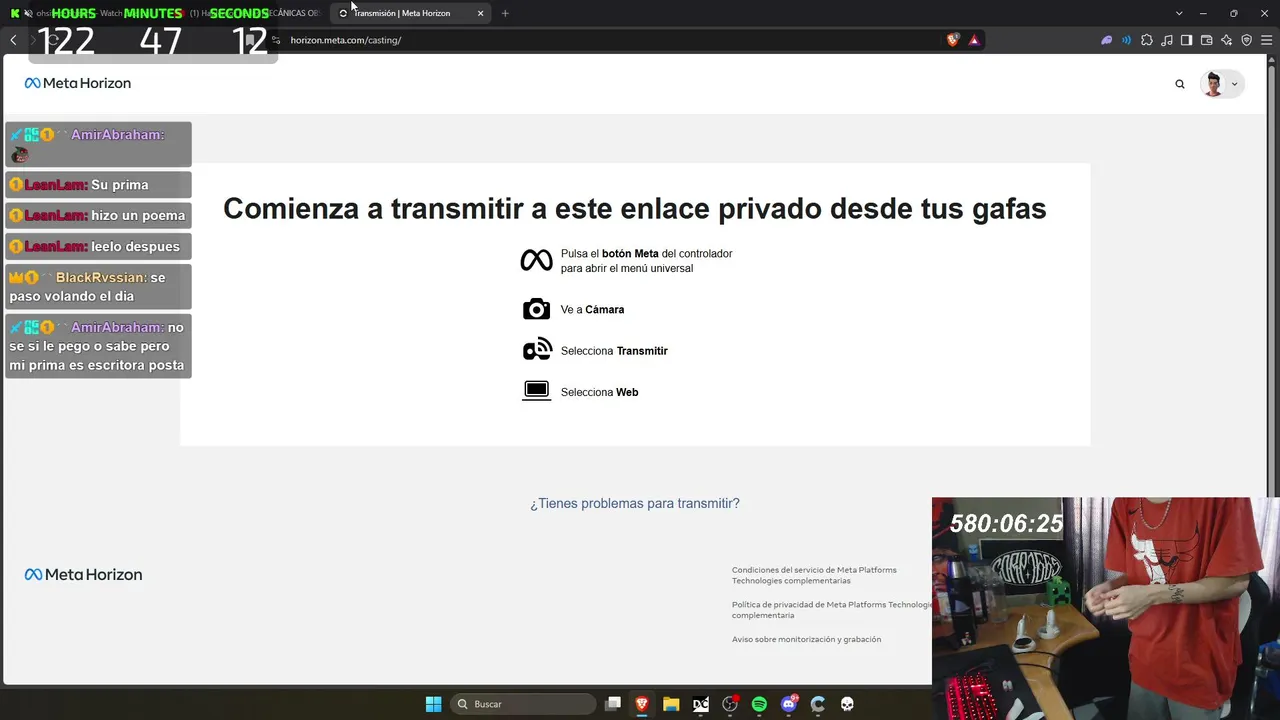1280x720 pixels.
Task: Open the Leo AI sparkle icon
Action: [1226, 40]
